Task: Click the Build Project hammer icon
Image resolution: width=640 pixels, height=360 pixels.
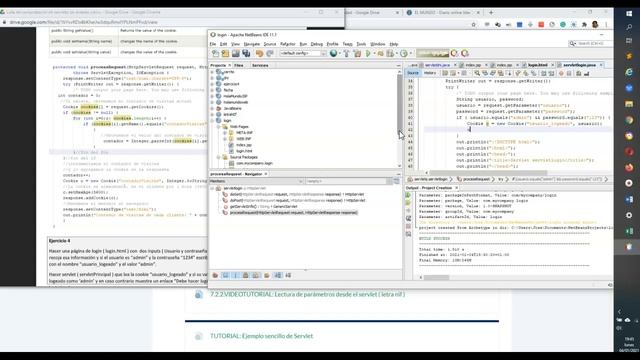Action: (x=346, y=53)
